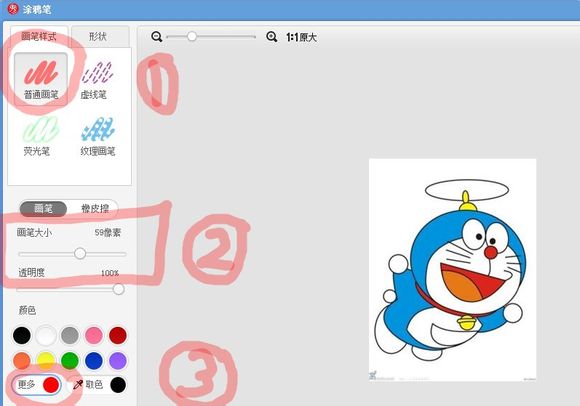Click the zoom out magnifier icon
The image size is (580, 406).
coord(156,37)
